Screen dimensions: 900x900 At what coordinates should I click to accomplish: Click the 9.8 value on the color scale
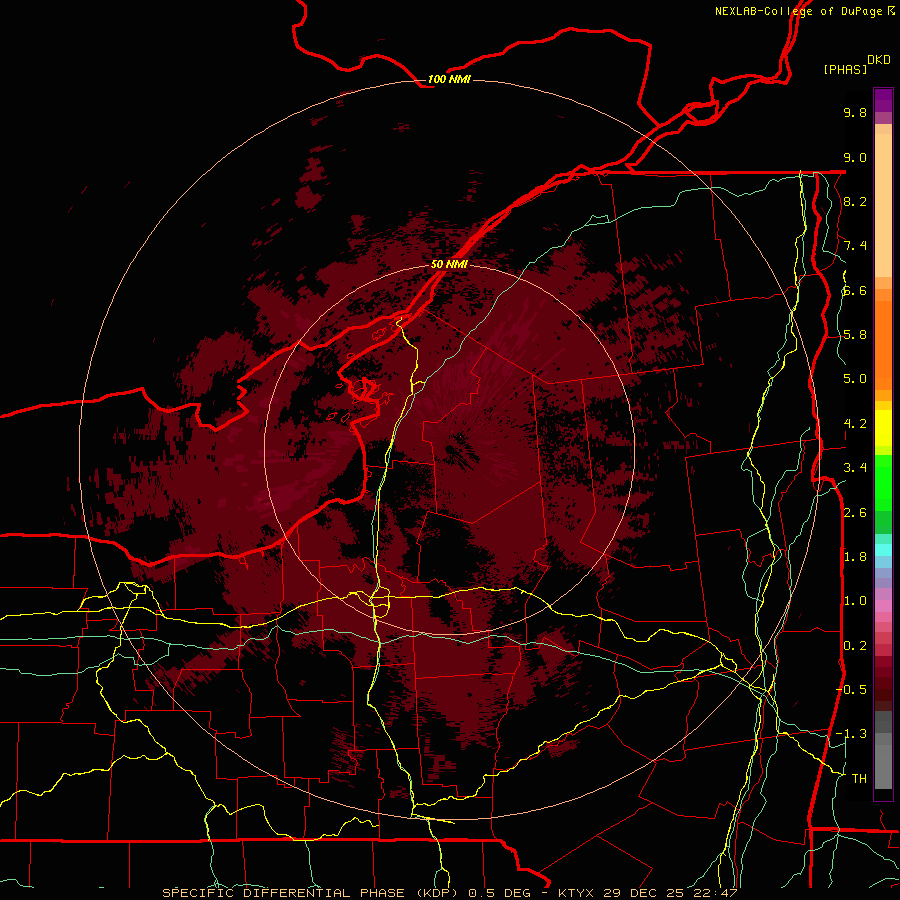pos(855,112)
